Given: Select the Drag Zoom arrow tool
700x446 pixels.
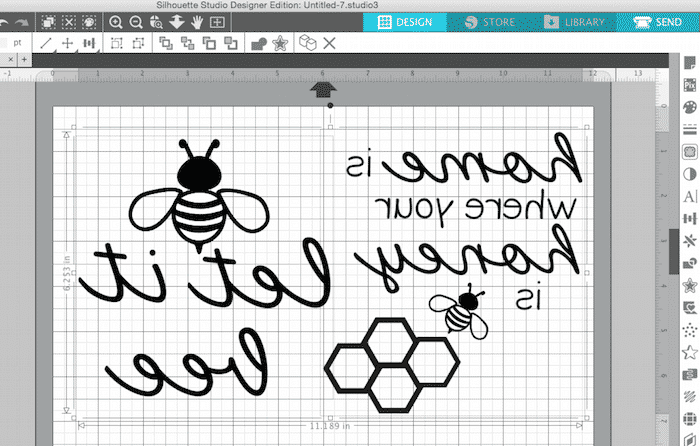Looking at the screenshot, I should [177, 22].
